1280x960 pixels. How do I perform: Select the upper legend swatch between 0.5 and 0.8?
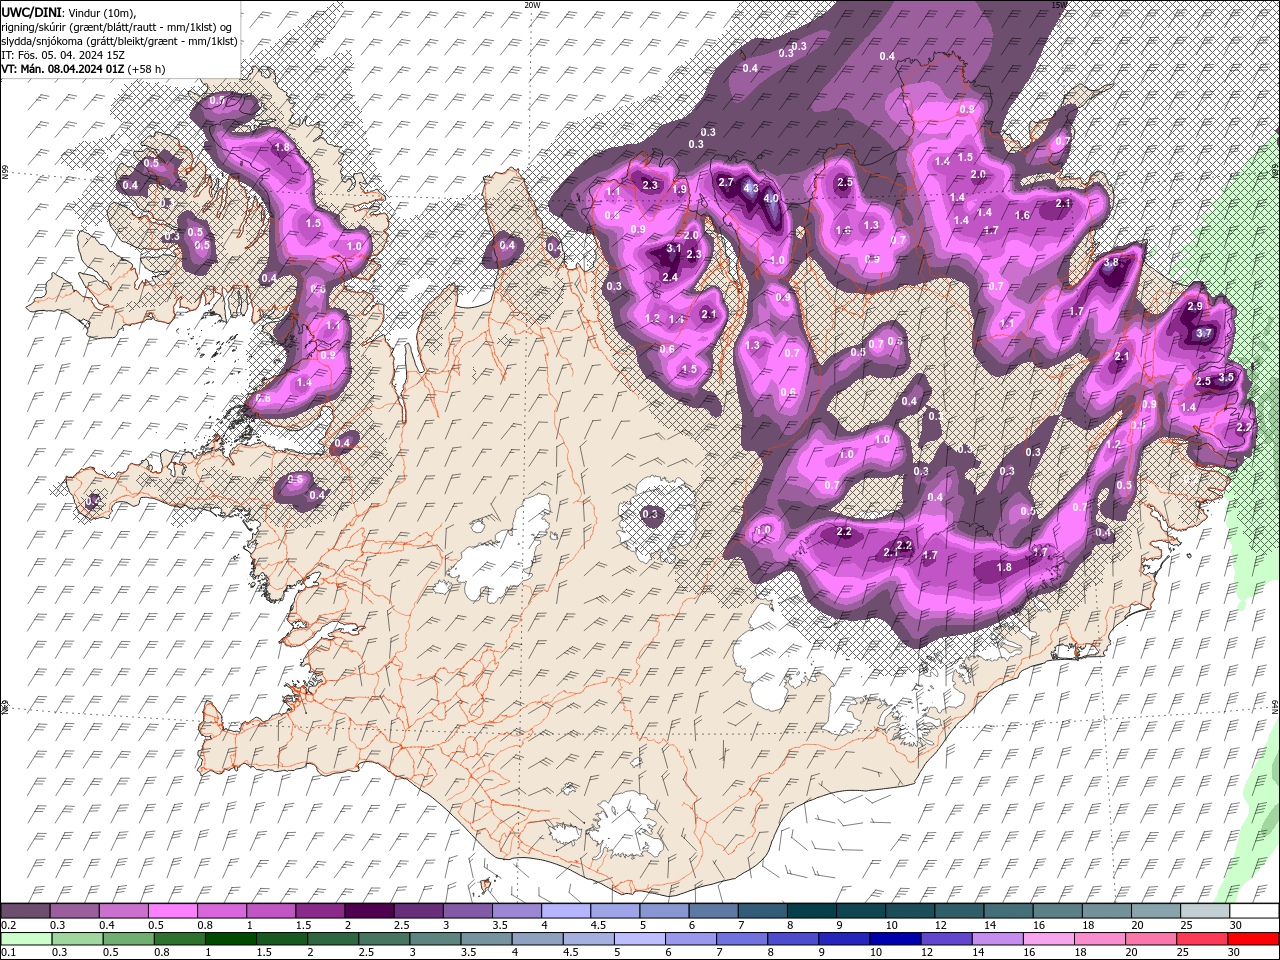click(172, 911)
